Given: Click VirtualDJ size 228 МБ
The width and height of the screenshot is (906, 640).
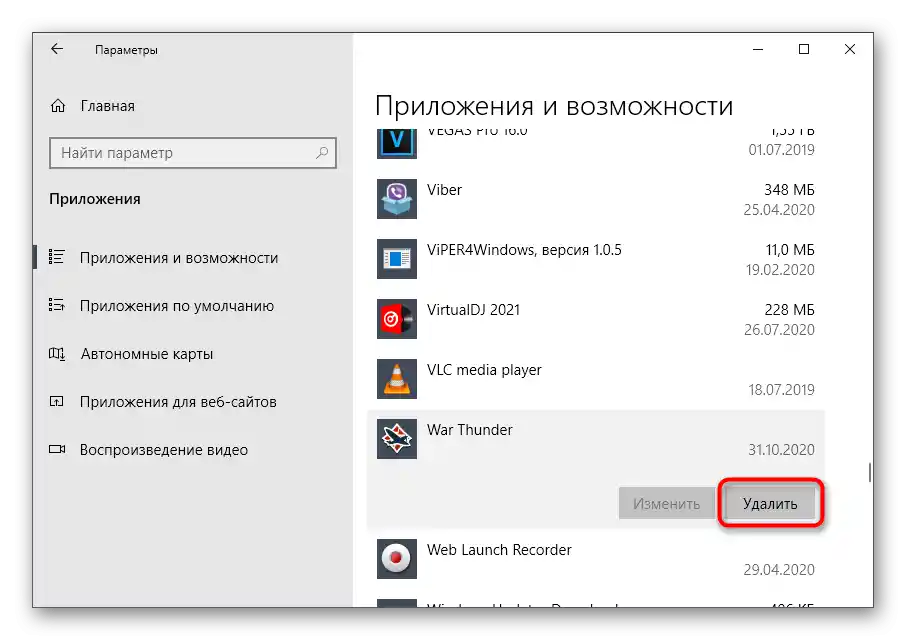Looking at the screenshot, I should click(789, 310).
